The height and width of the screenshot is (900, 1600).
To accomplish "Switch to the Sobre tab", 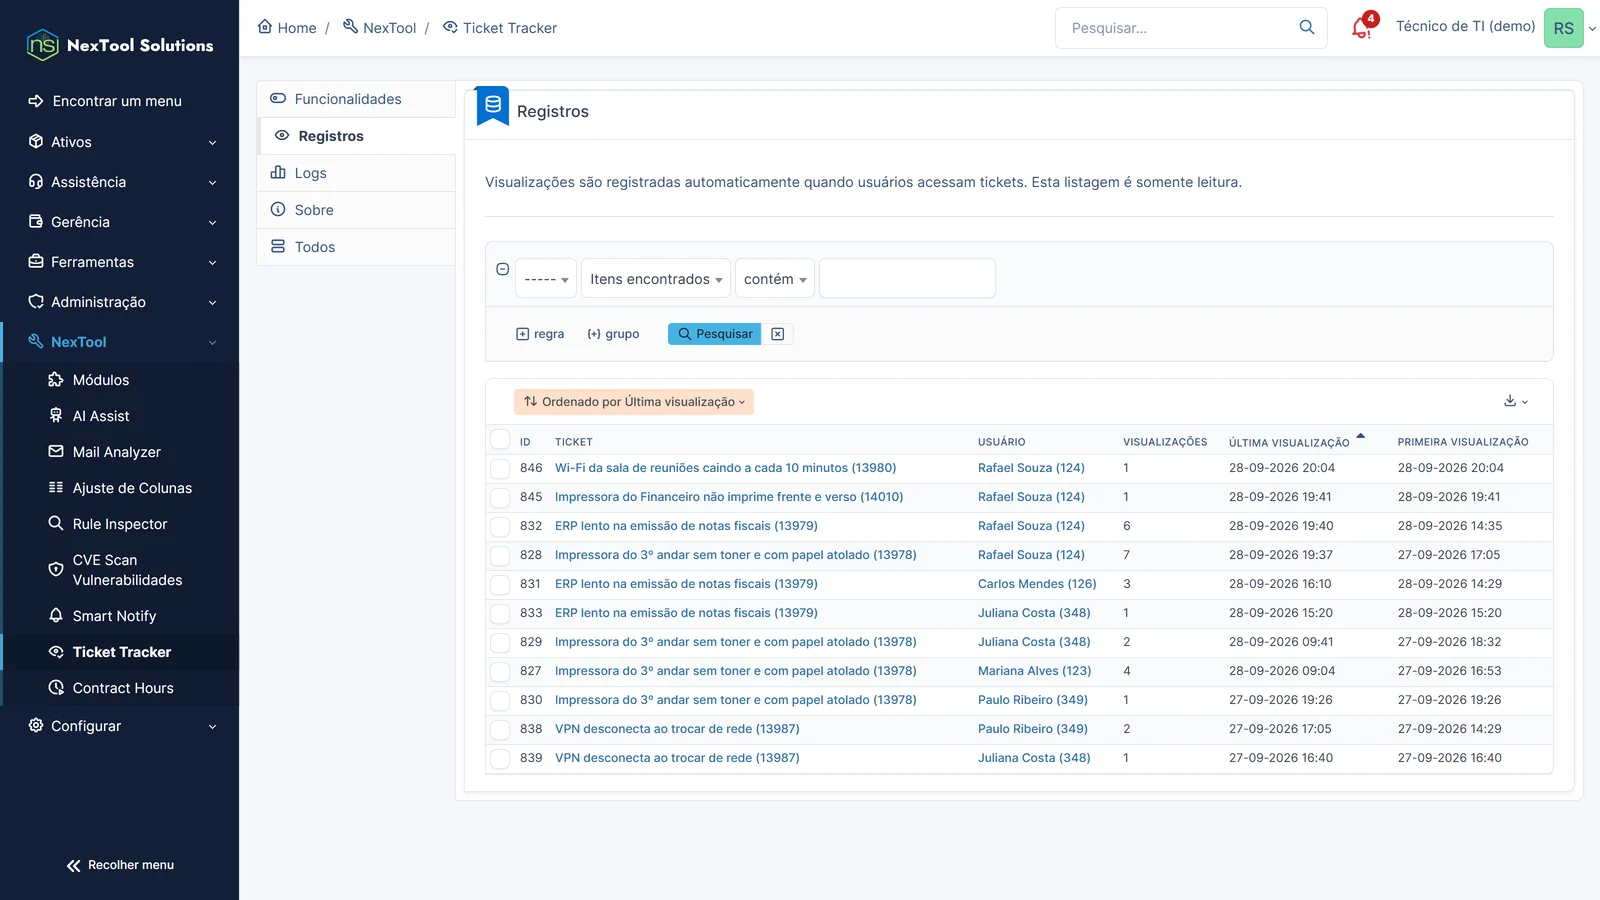I will tap(356, 210).
